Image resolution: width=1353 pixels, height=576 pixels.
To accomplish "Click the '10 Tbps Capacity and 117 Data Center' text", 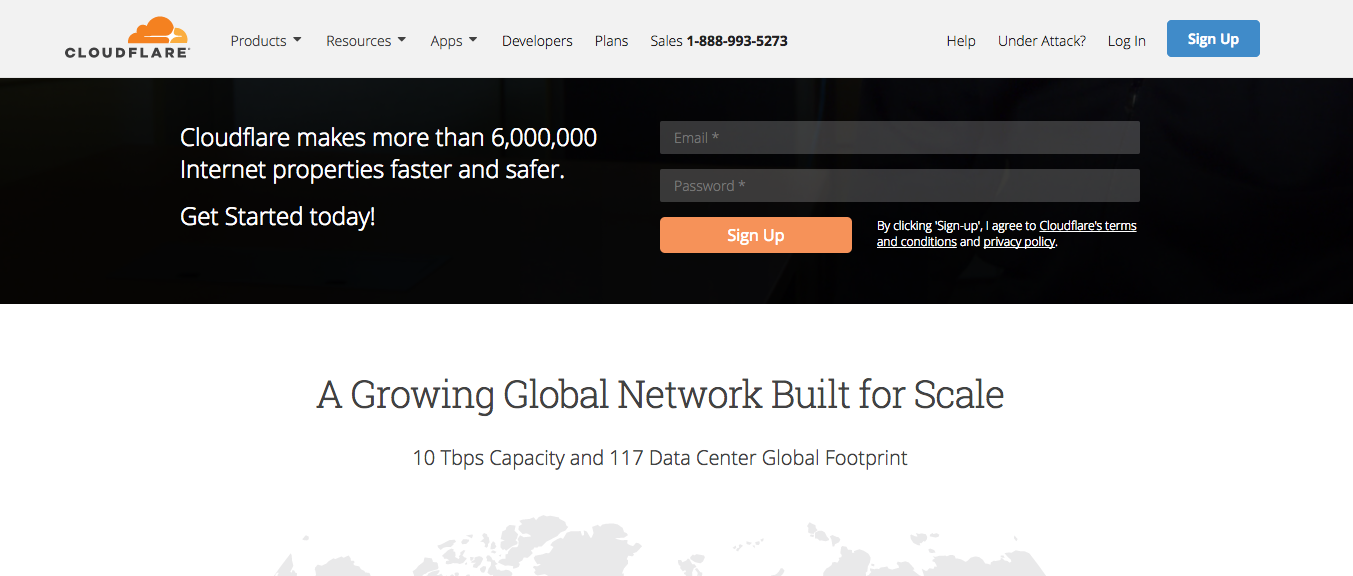I will tap(585, 459).
